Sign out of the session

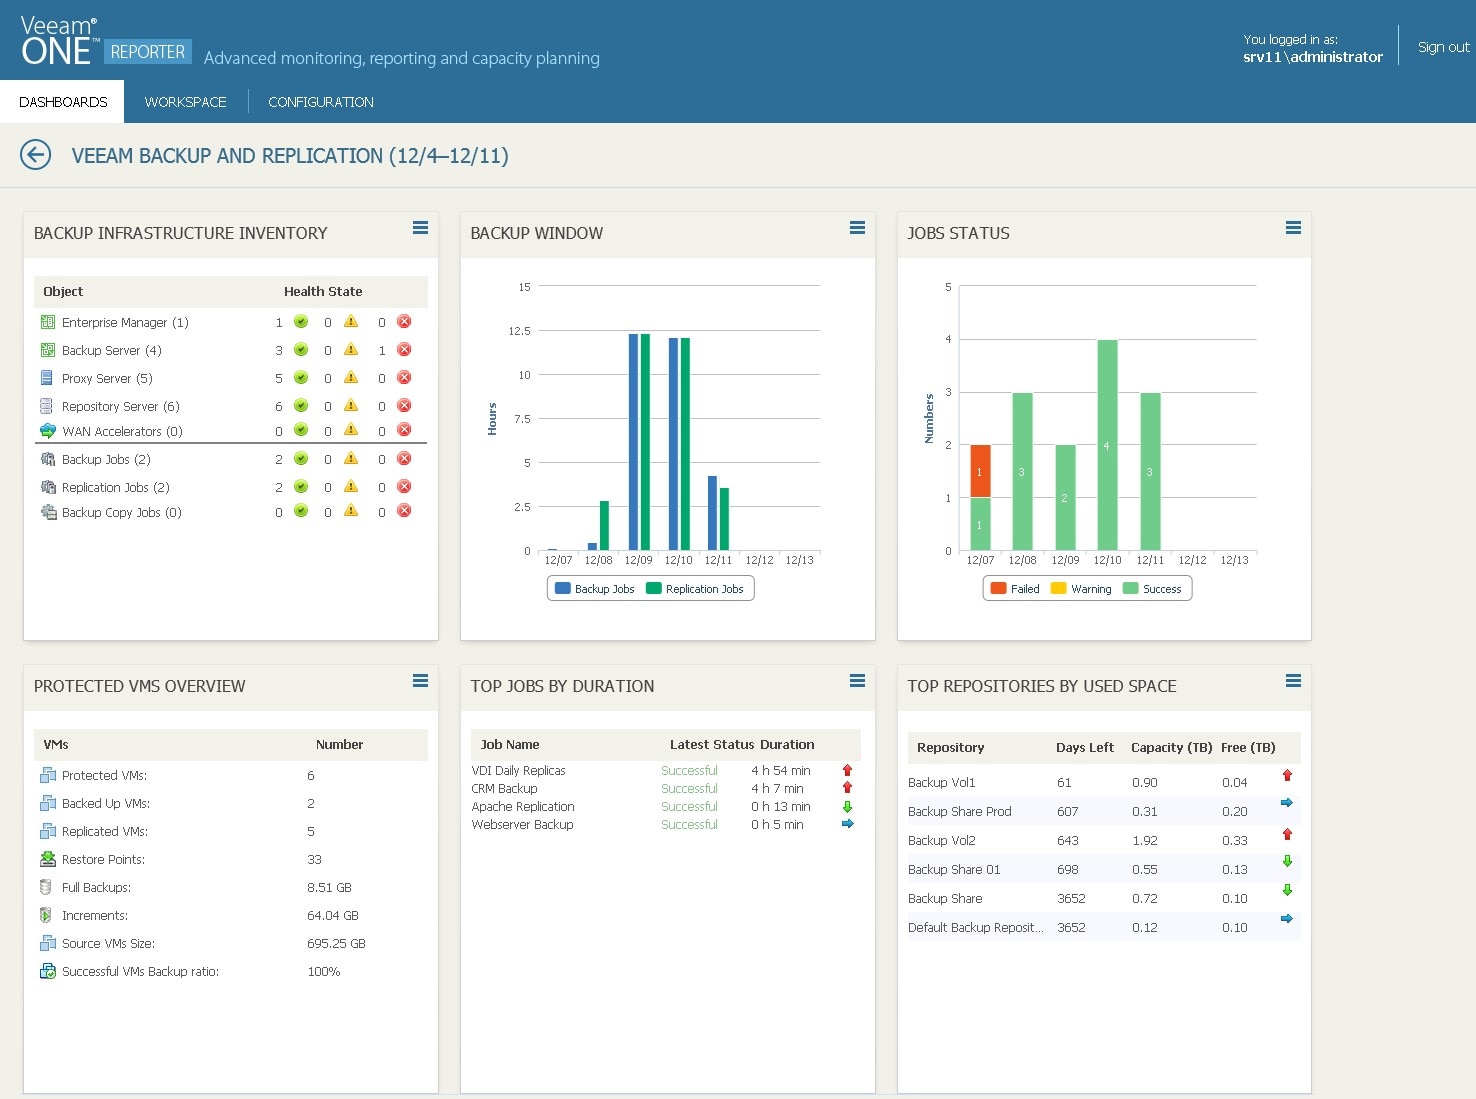click(x=1443, y=47)
